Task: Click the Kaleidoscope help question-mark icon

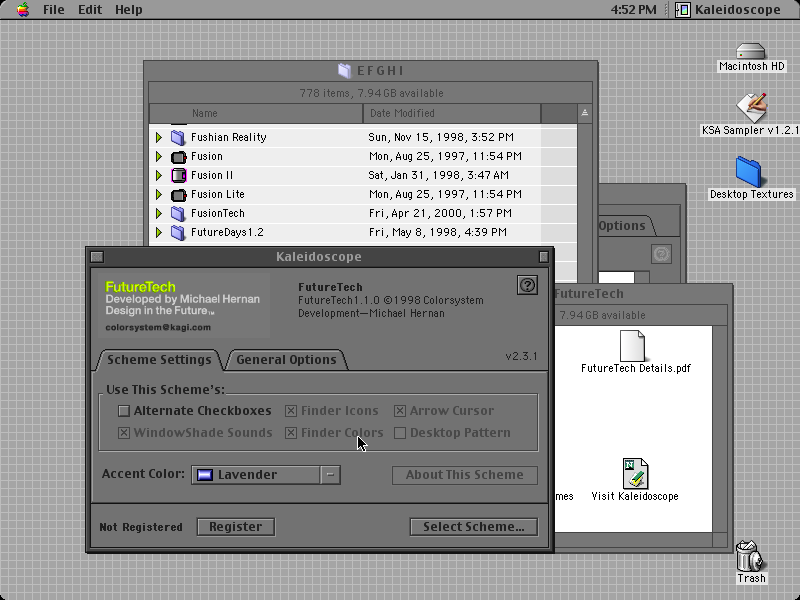Action: pyautogui.click(x=528, y=285)
